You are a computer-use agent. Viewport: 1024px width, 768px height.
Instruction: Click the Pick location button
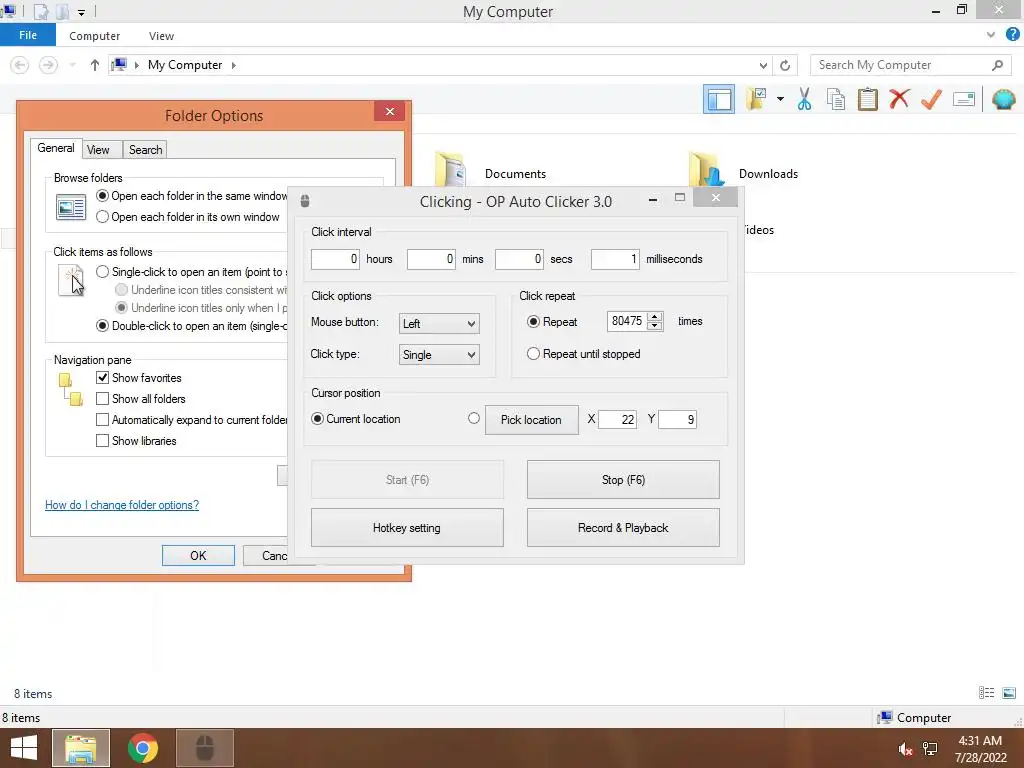531,420
